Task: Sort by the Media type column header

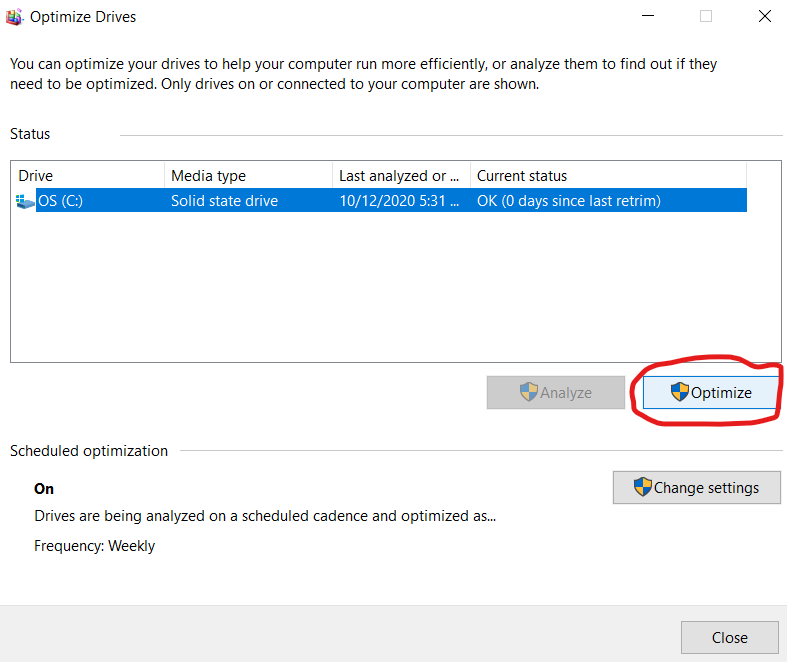Action: (248, 176)
